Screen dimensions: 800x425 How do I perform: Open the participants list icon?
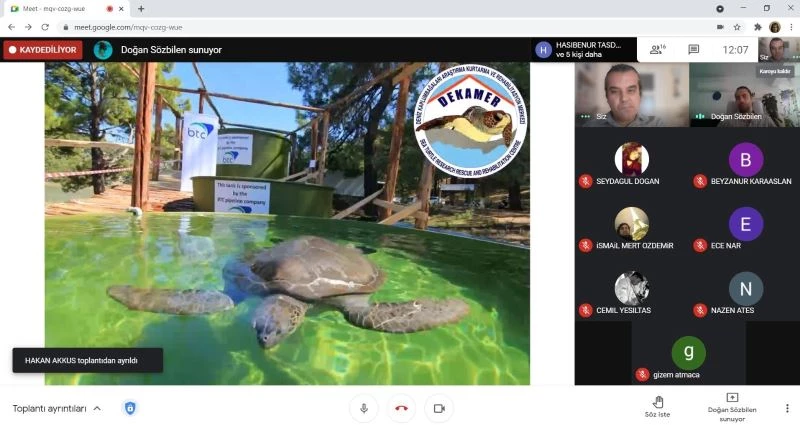pyautogui.click(x=656, y=49)
